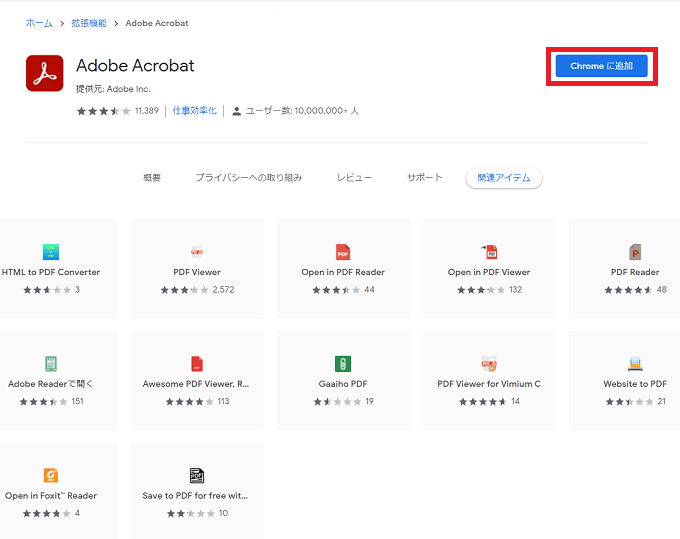The height and width of the screenshot is (539, 680).
Task: Click the Website to PDF 21 rating
Action: pyautogui.click(x=636, y=402)
